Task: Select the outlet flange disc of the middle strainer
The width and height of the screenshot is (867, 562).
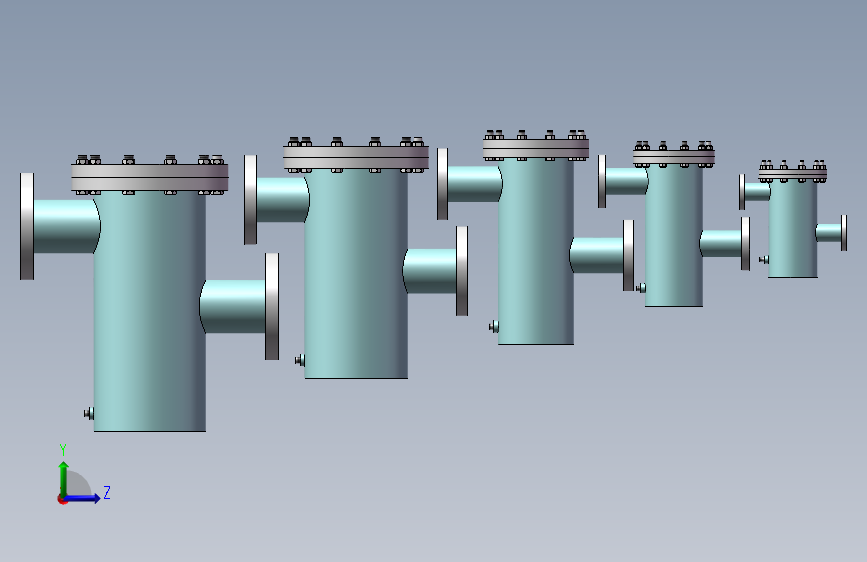Action: pyautogui.click(x=629, y=255)
